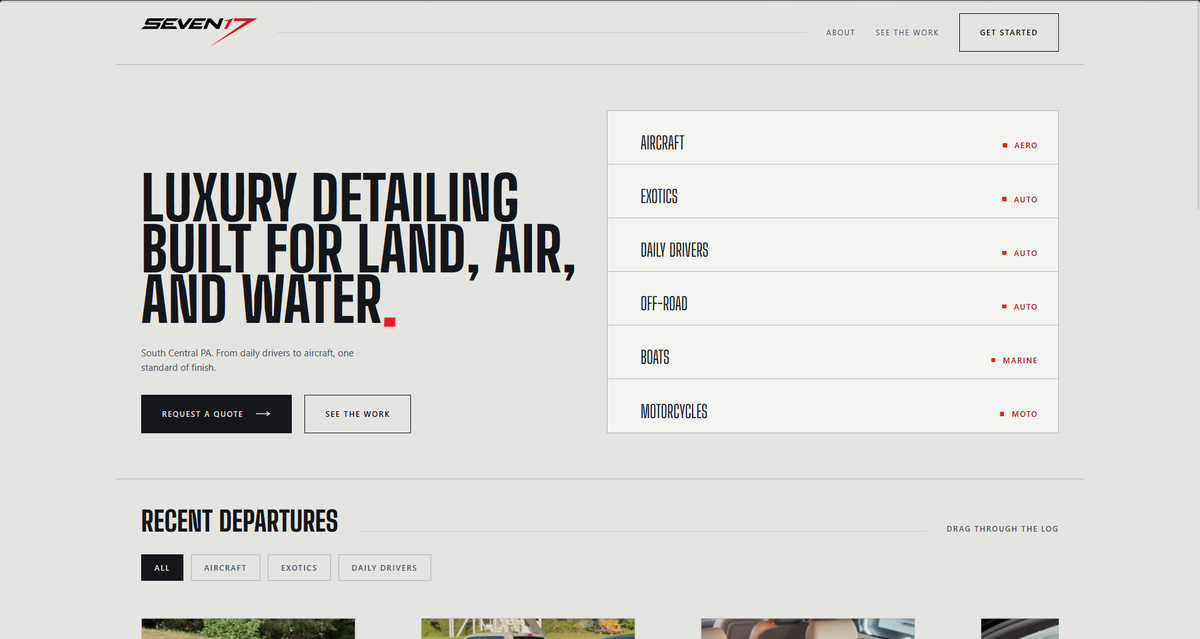Select the AIRCRAFT filter tab
The image size is (1200, 639).
(x=225, y=568)
